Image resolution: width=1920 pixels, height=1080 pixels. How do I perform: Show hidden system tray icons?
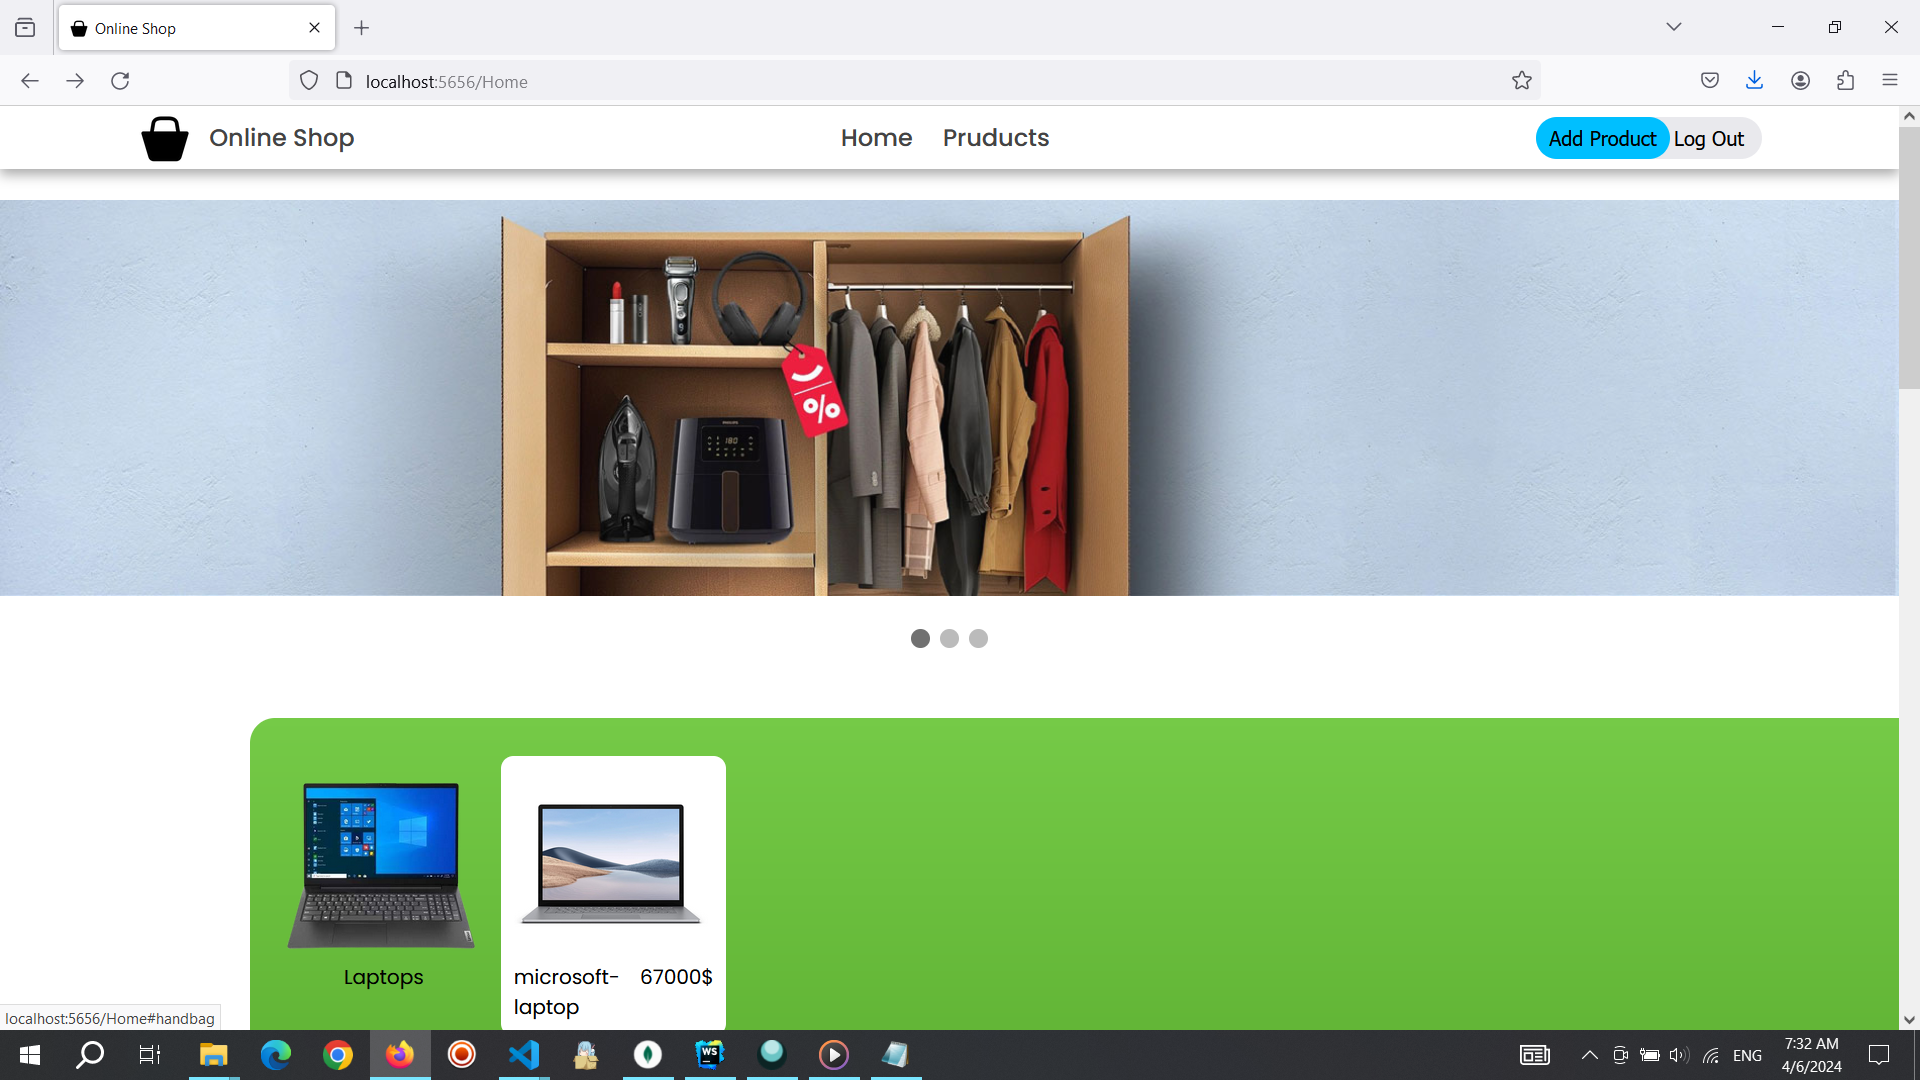(1588, 1055)
